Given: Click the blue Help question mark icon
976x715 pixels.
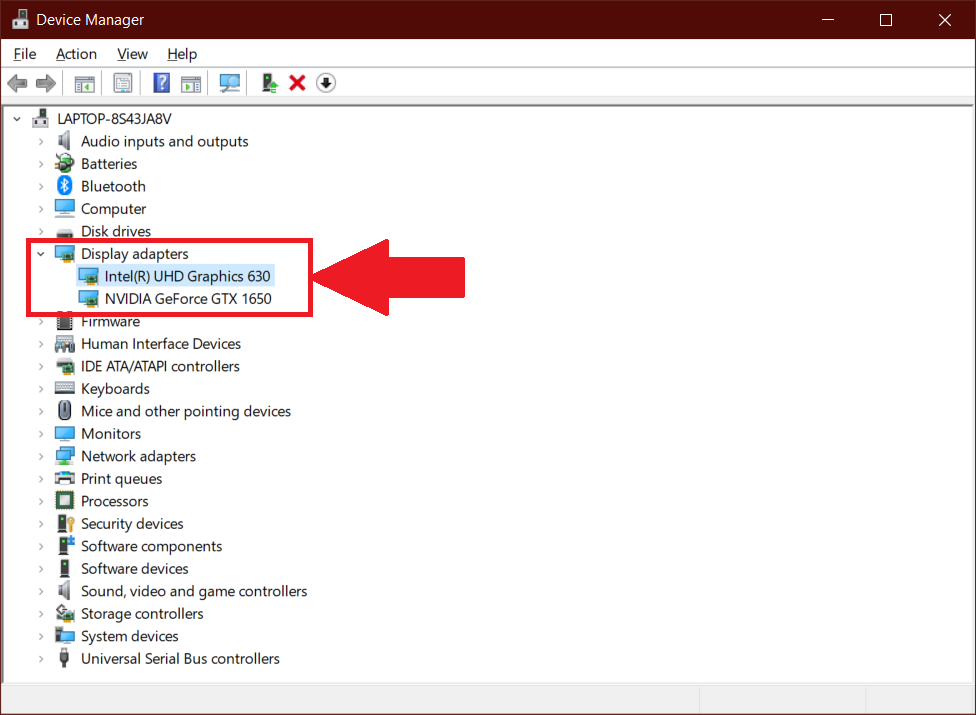Looking at the screenshot, I should tap(161, 83).
